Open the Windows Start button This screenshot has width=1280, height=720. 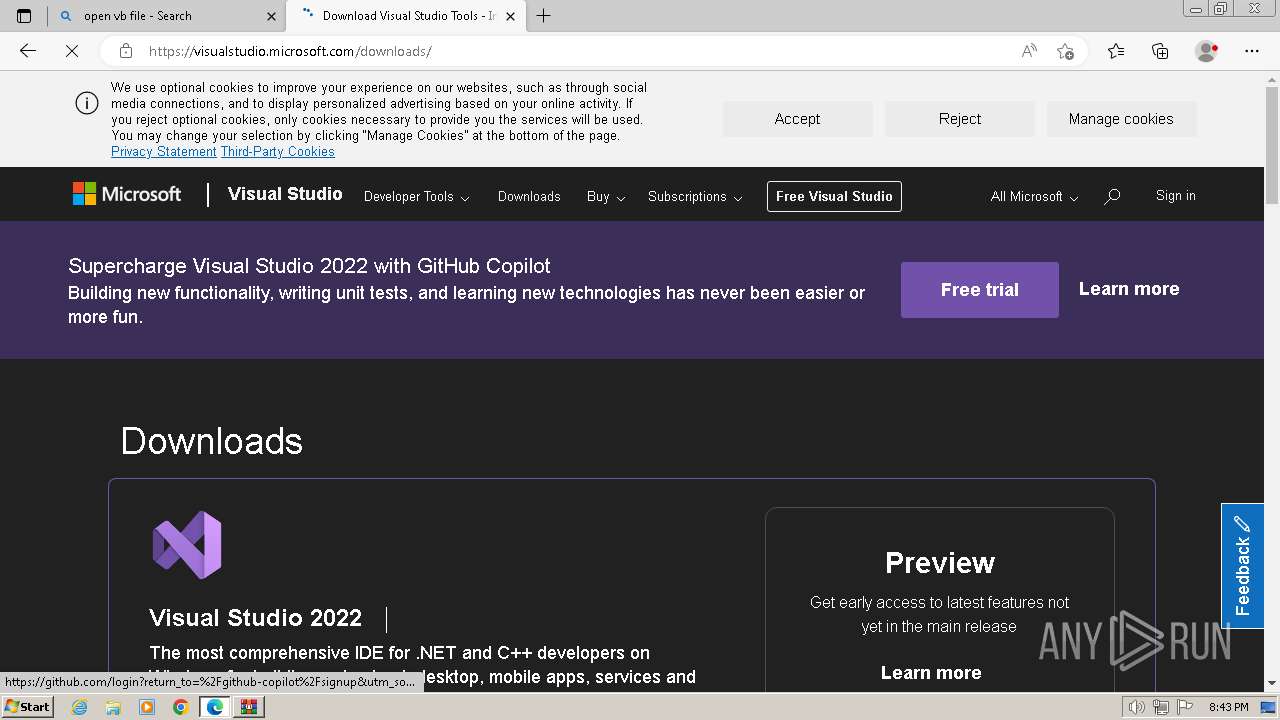(28, 707)
